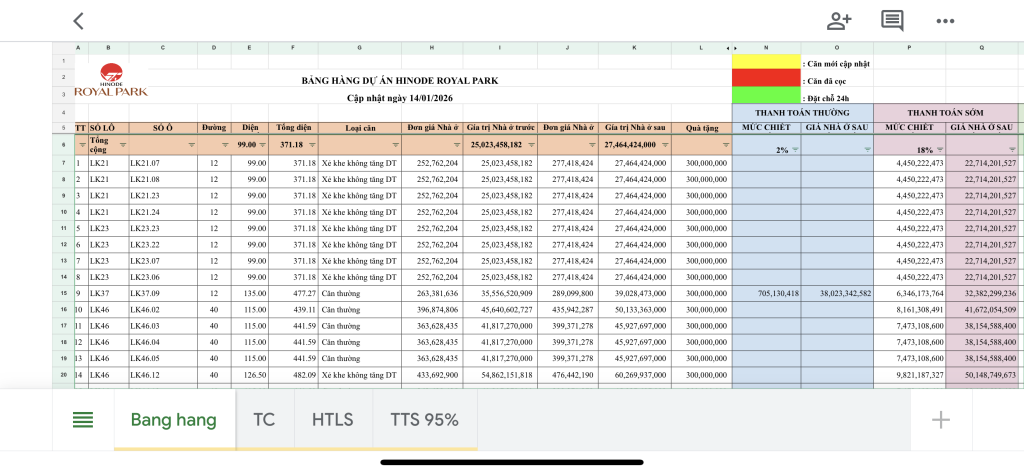Open the 2% MỨC CHIẾT filter dropdown
Viewport: 1024px width, 474px height.
tap(795, 150)
